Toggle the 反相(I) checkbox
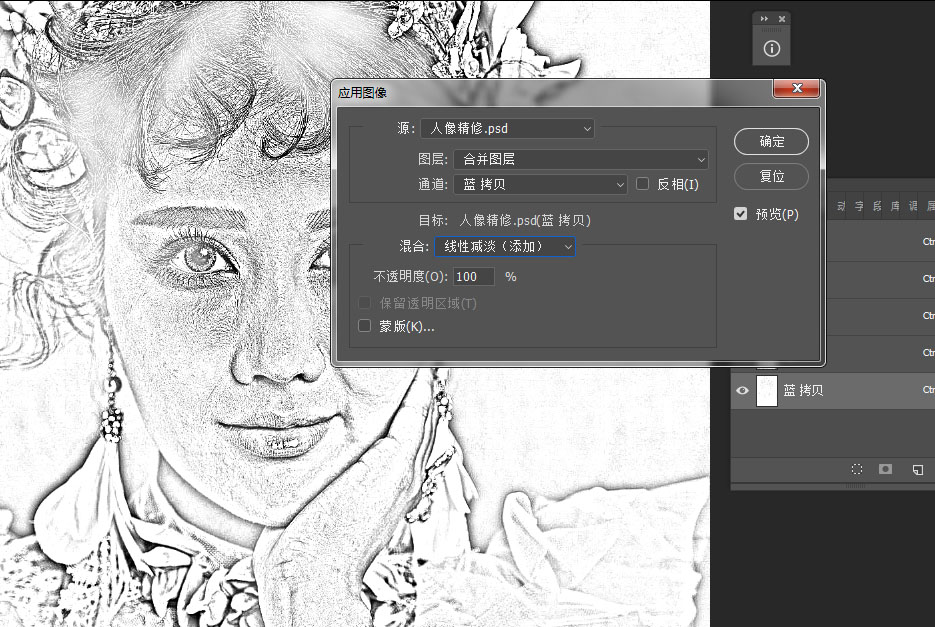 pyautogui.click(x=642, y=184)
